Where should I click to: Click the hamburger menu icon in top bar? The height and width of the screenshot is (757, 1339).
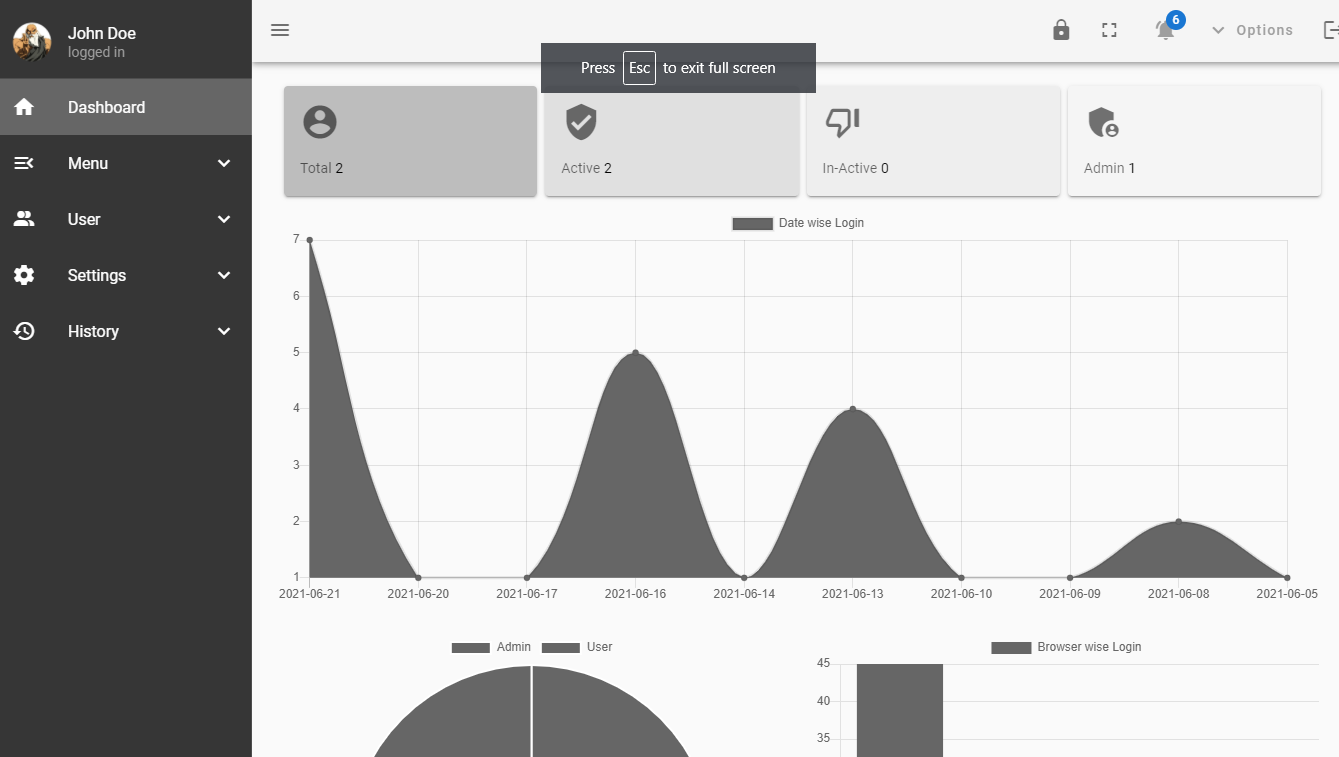click(x=280, y=30)
